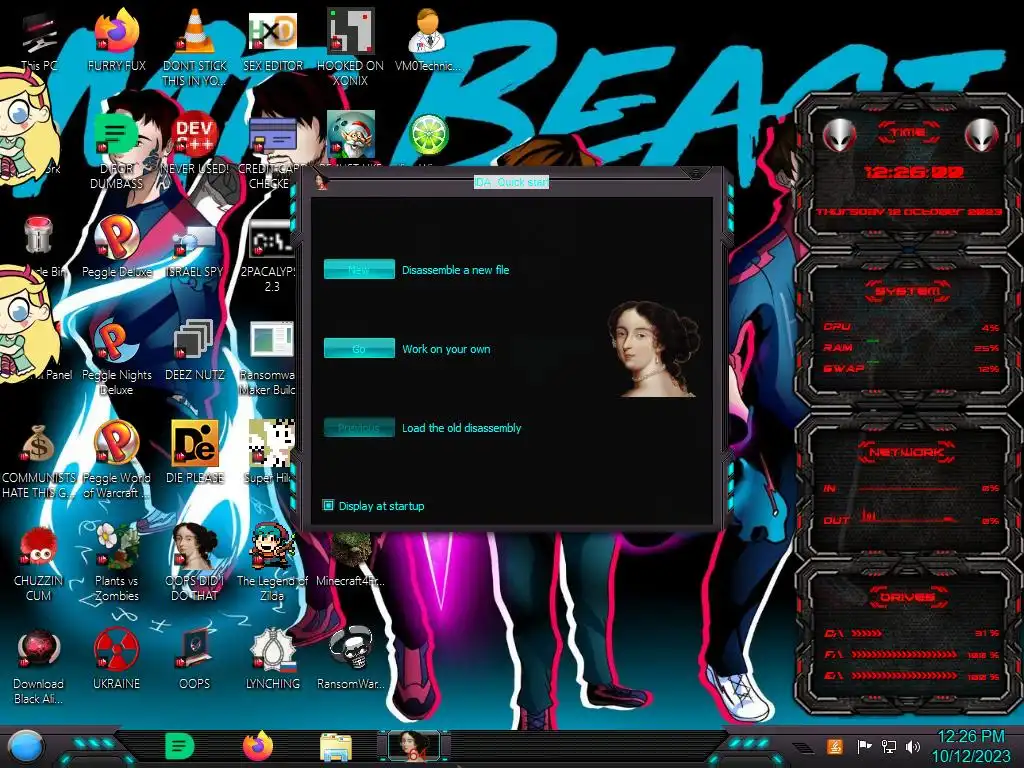Image resolution: width=1024 pixels, height=768 pixels.
Task: Open the COMMUNISTS HATE THIS money bag icon
Action: point(38,444)
